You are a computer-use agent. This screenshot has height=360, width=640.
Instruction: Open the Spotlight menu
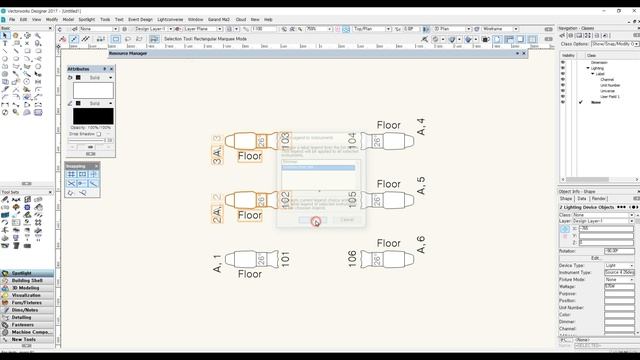coord(87,20)
